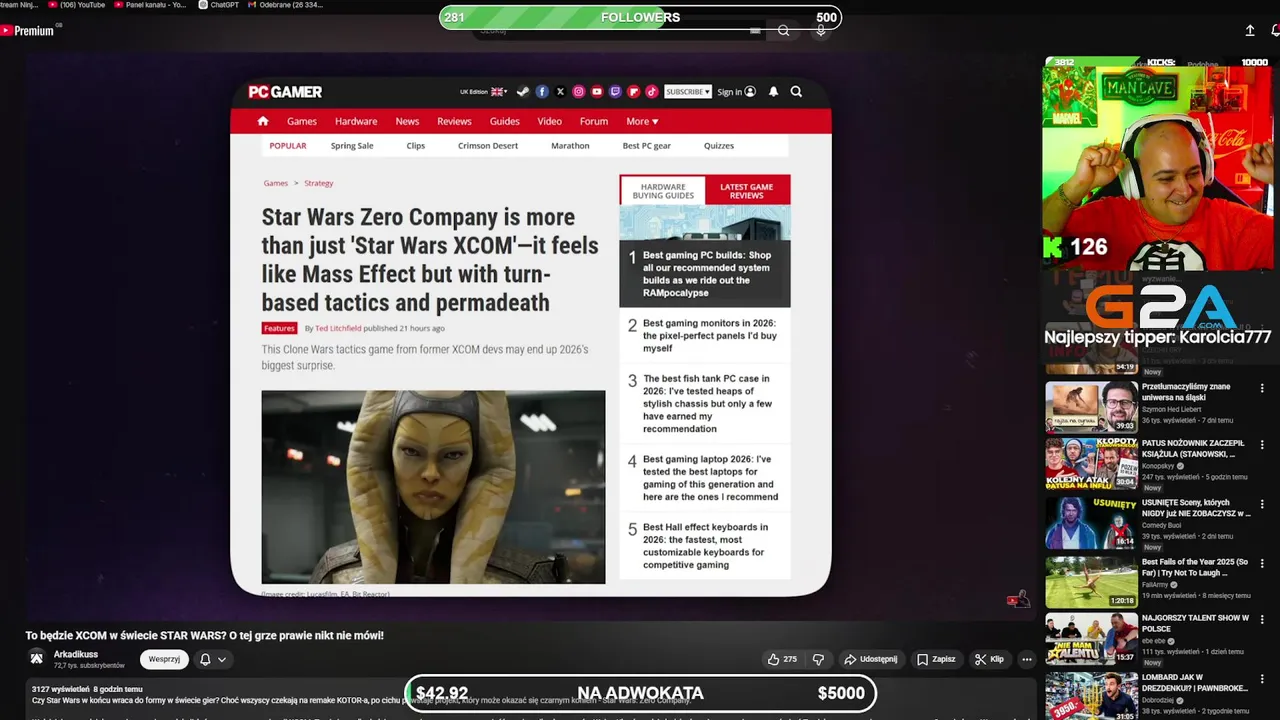1280x720 pixels.
Task: Open PC Gamer's Twitch icon
Action: click(x=615, y=91)
